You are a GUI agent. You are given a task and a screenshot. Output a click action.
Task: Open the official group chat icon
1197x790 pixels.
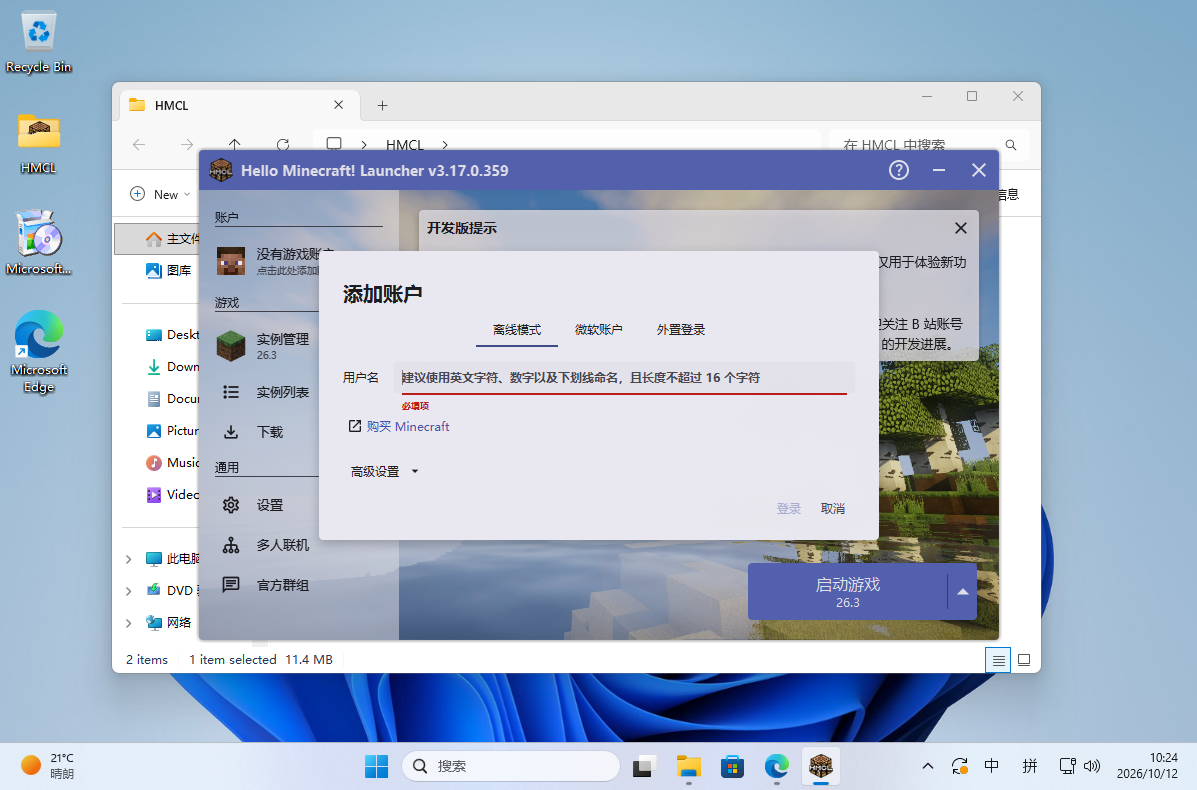(x=231, y=585)
